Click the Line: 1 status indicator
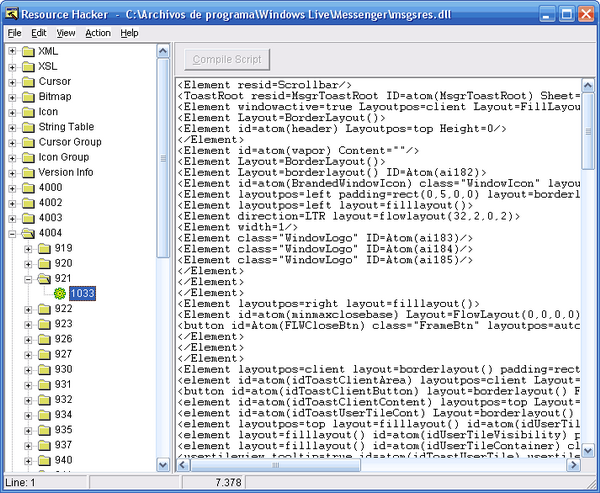 pos(20,483)
